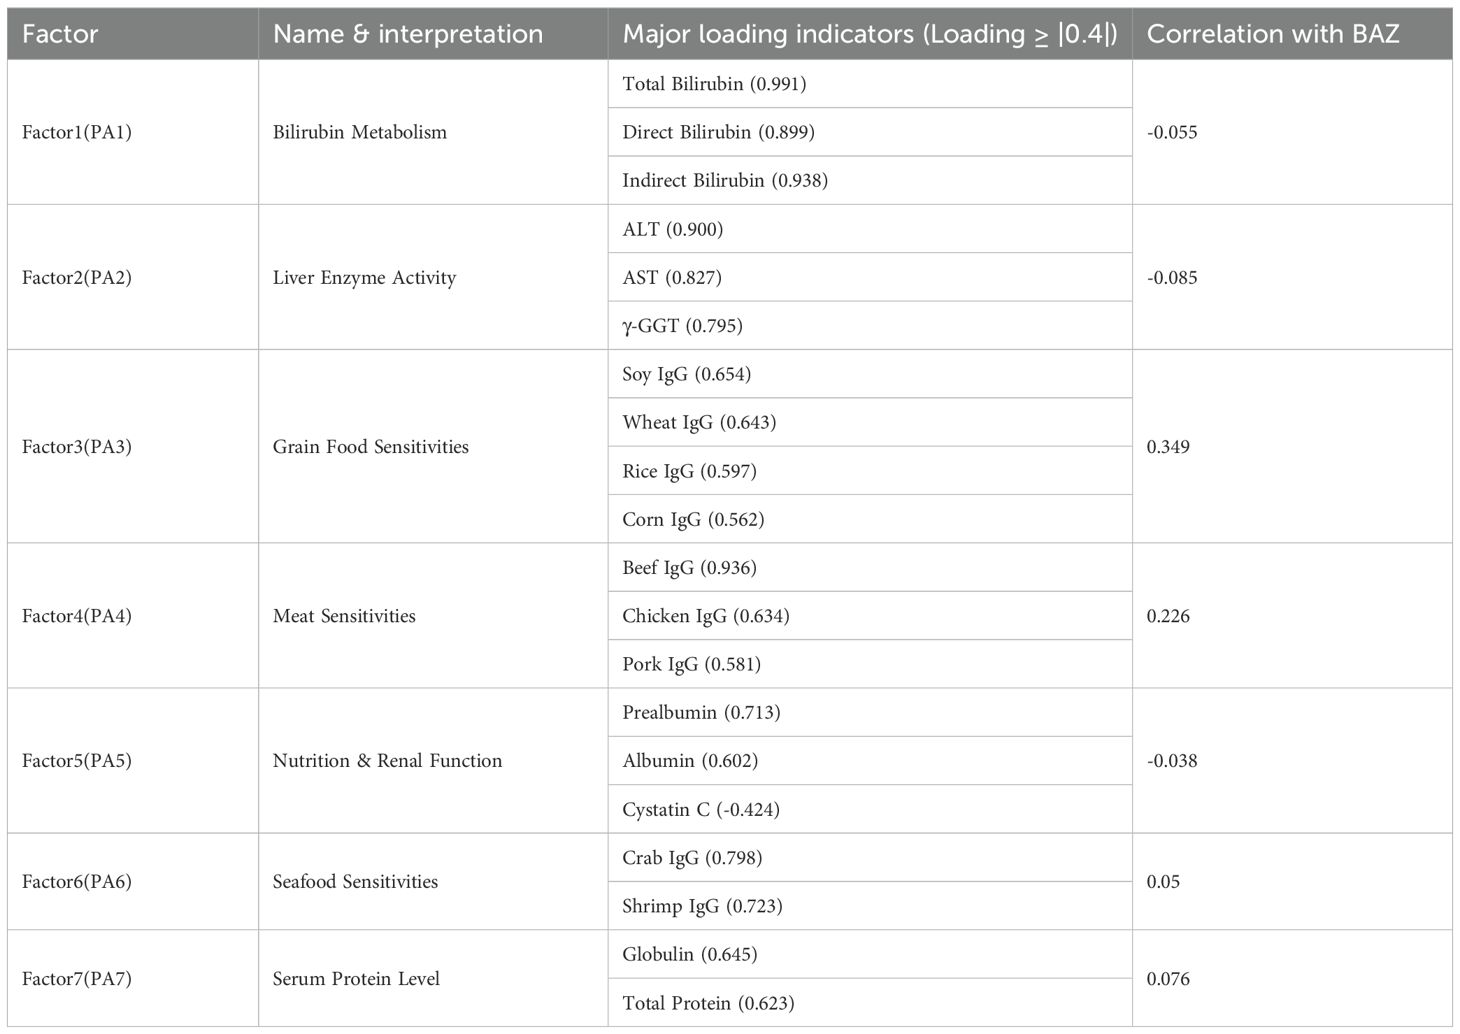The width and height of the screenshot is (1460, 1034).
Task: Select the 0.349 correlation value
Action: click(x=1168, y=447)
